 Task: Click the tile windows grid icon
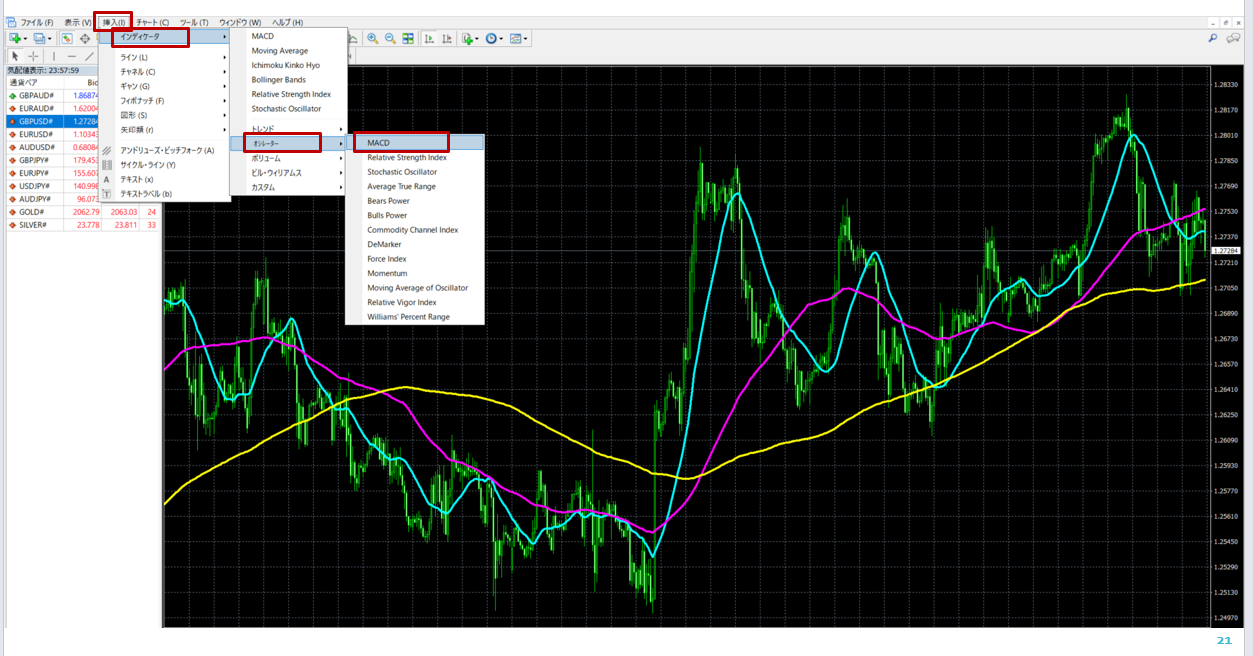408,39
